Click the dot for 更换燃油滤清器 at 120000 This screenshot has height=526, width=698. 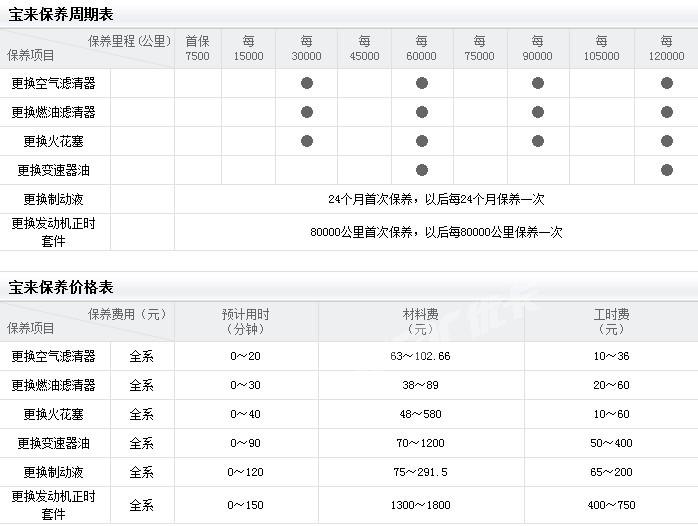tap(667, 112)
